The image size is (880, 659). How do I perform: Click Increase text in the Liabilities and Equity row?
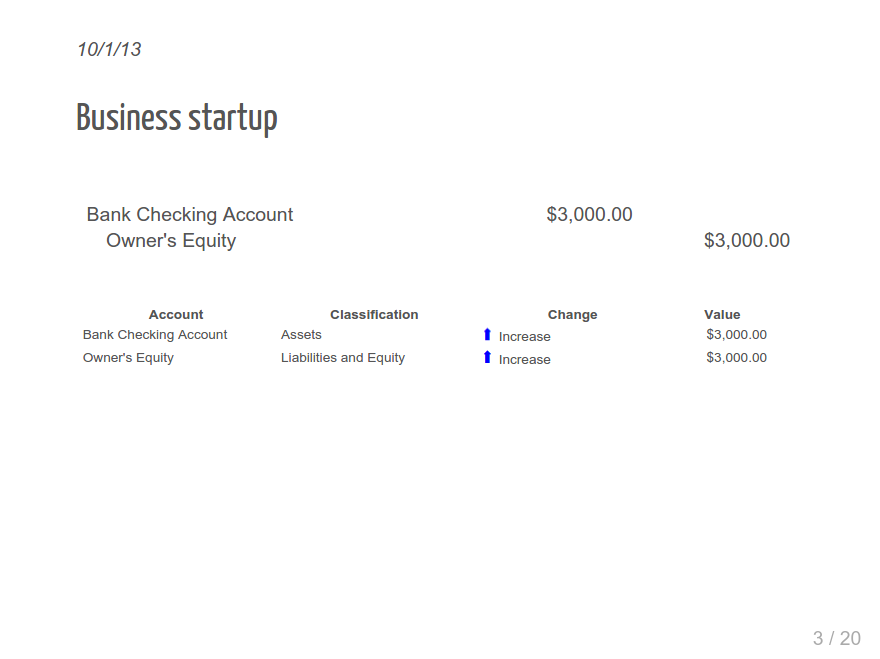pyautogui.click(x=525, y=360)
